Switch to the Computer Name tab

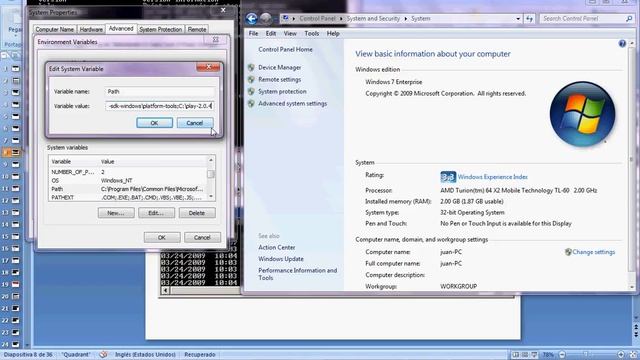(x=55, y=29)
